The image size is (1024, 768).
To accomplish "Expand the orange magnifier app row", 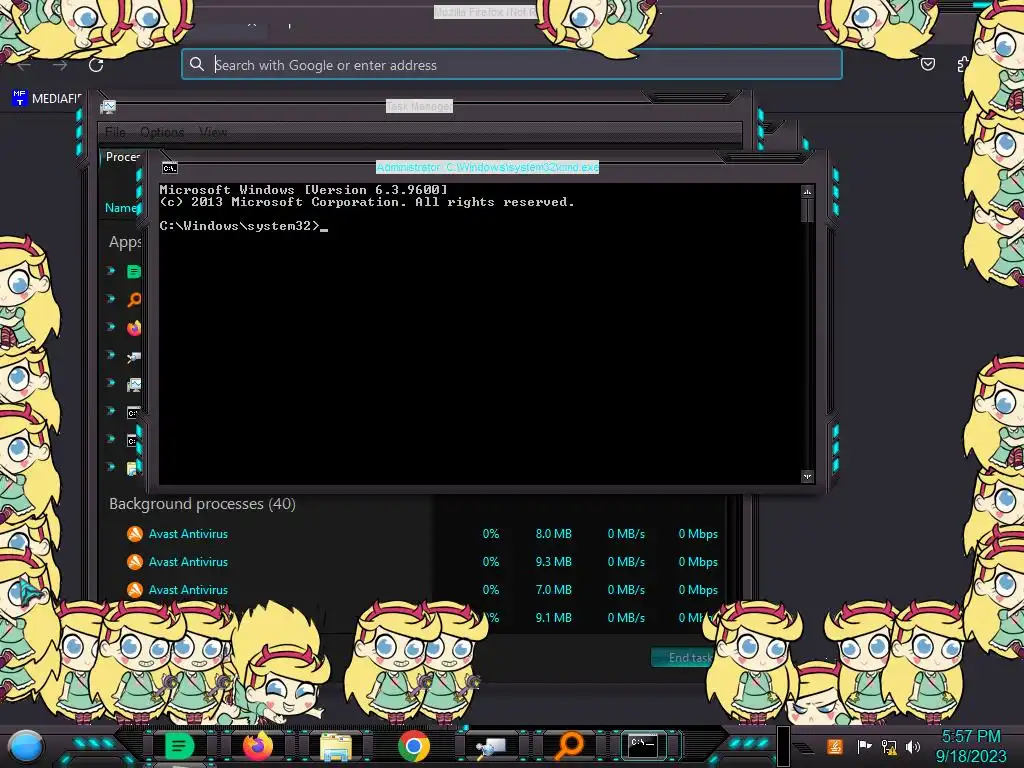I will click(111, 298).
